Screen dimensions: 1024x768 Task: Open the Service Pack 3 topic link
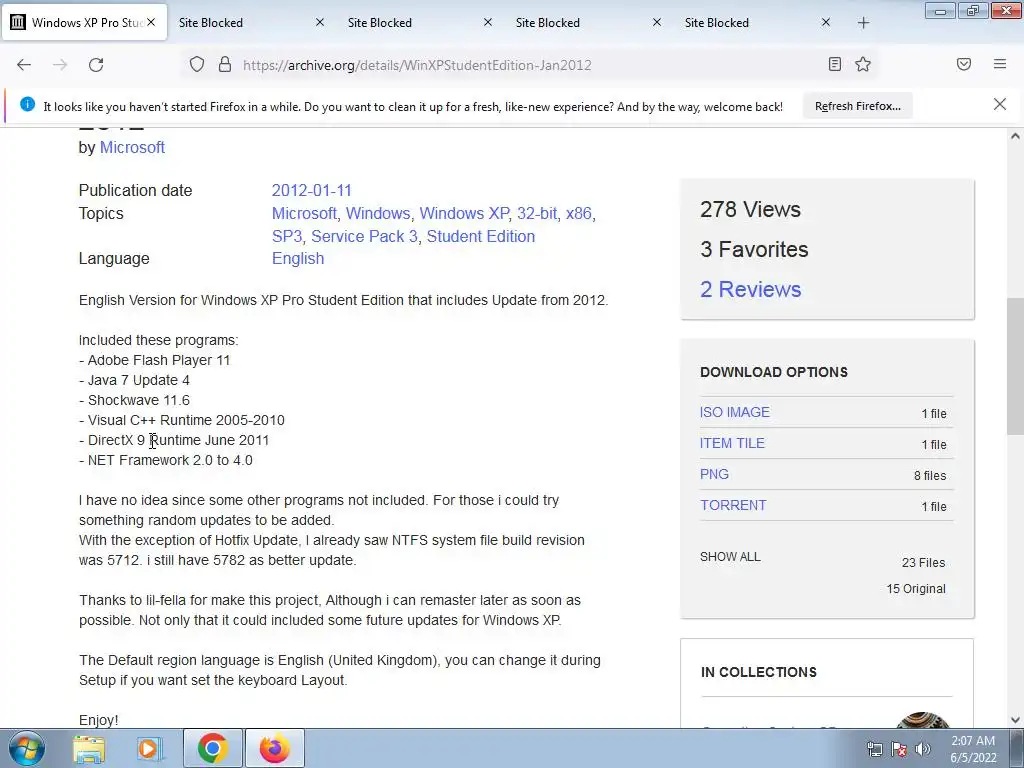point(364,236)
